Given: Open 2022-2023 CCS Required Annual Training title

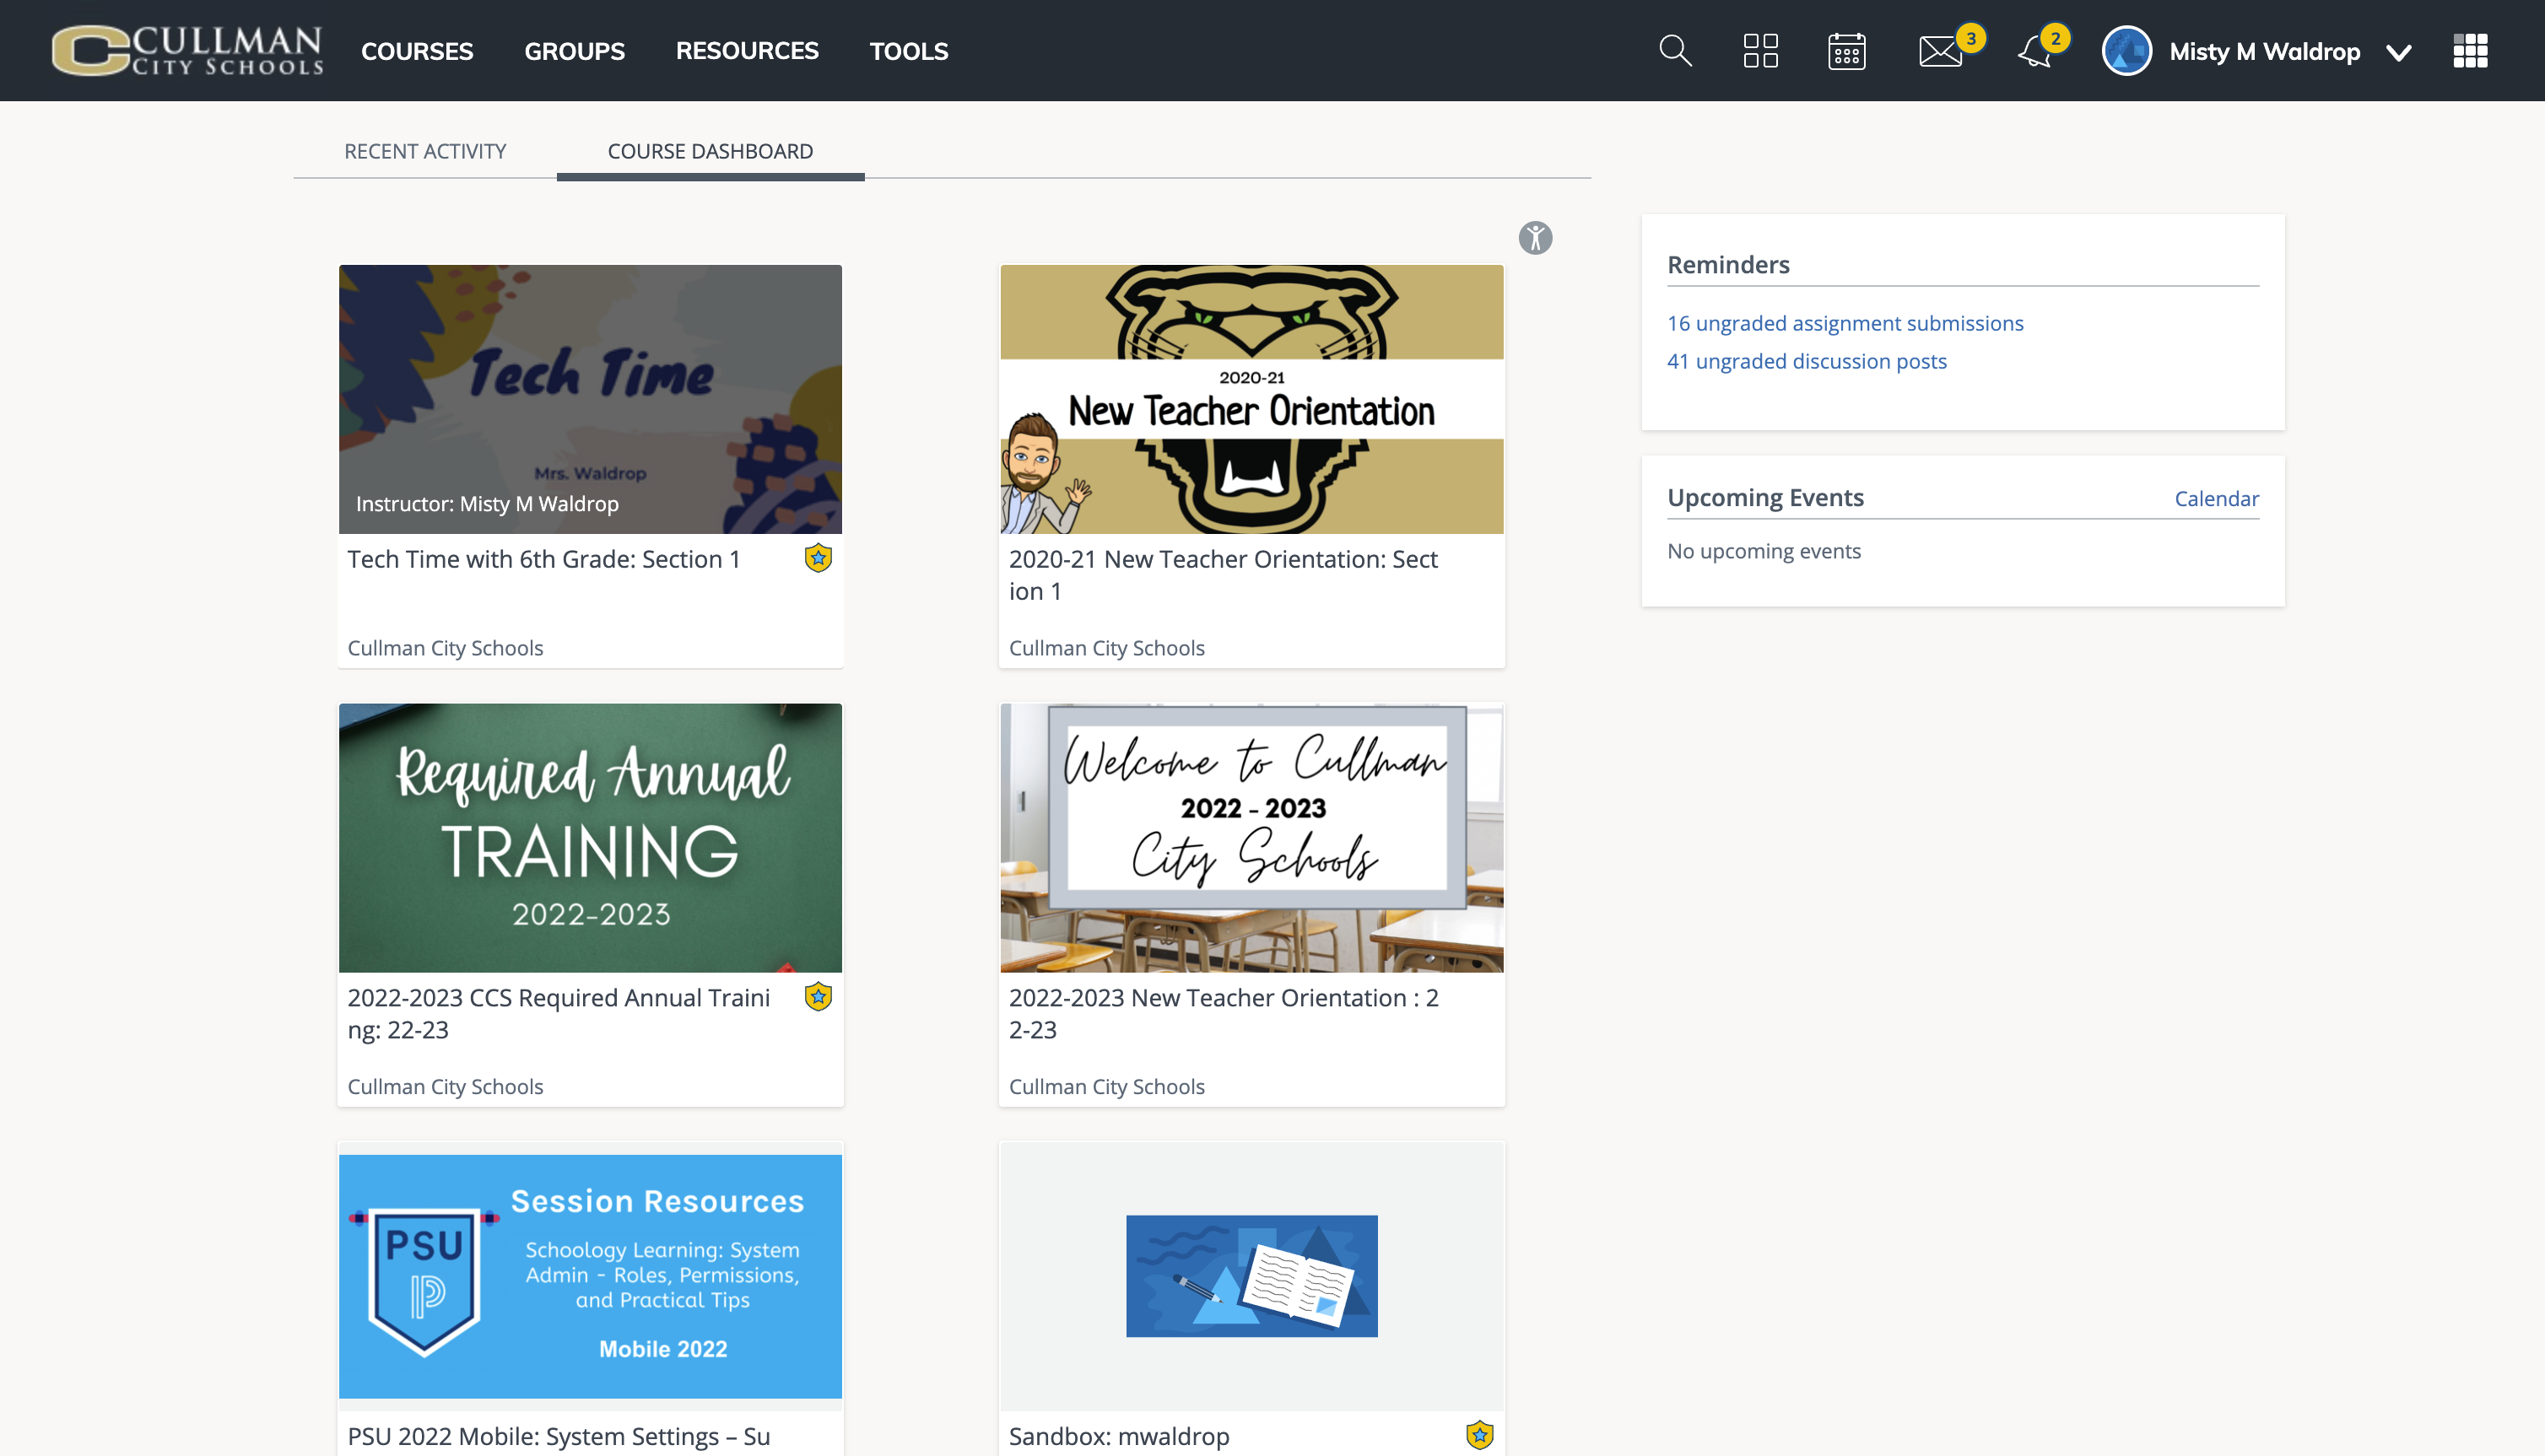Looking at the screenshot, I should (x=559, y=1013).
